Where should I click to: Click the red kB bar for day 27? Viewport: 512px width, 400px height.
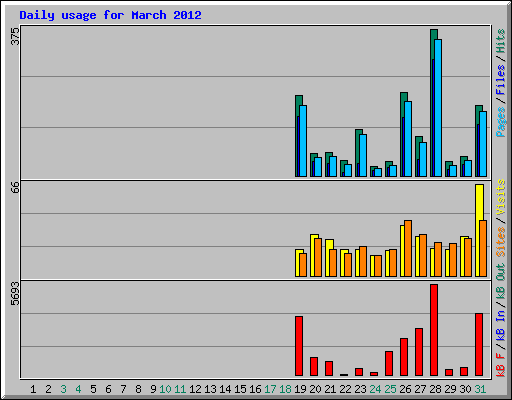419,352
